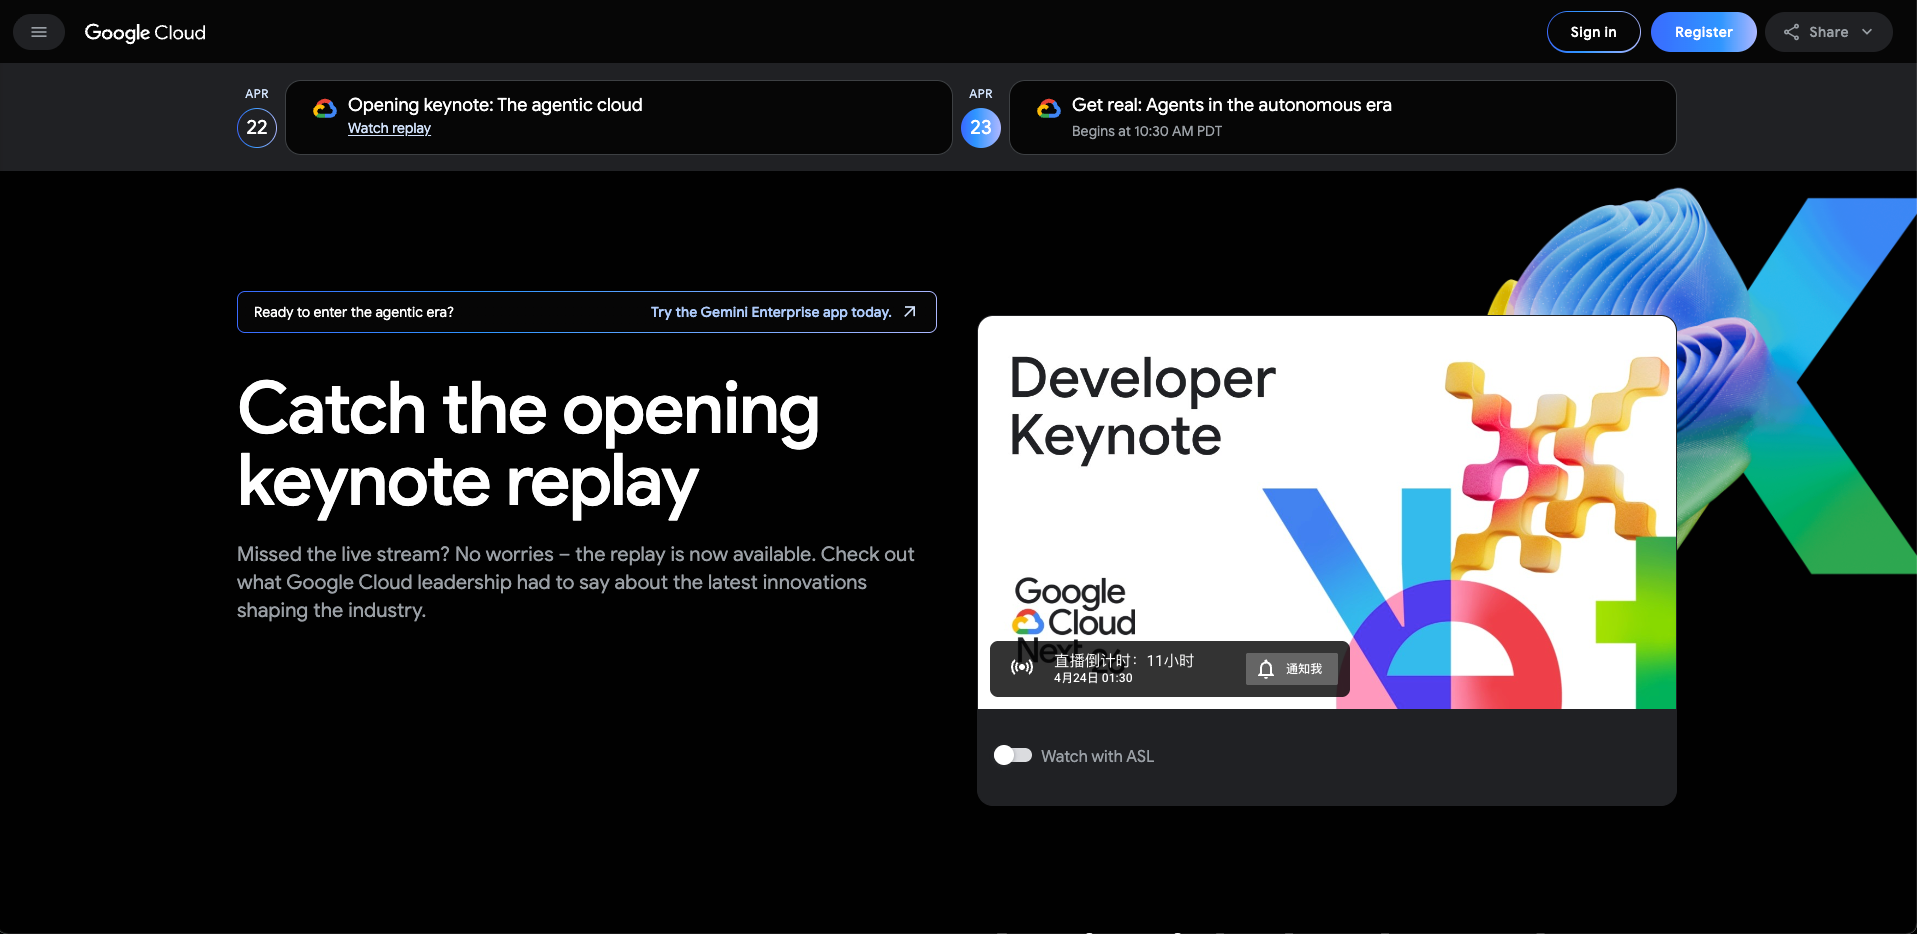Click Try the Gemini Enterprise app today link
The width and height of the screenshot is (1917, 934).
770,312
